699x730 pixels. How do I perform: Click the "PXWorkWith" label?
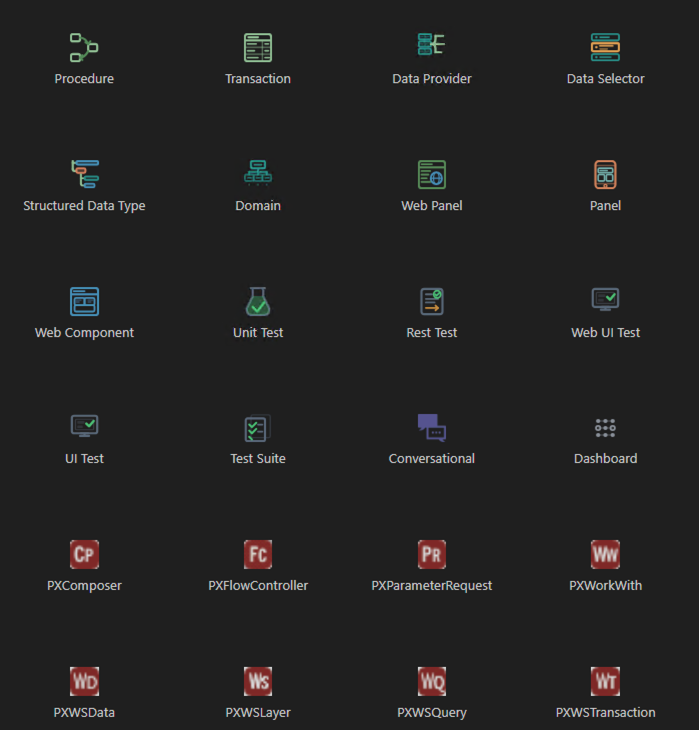coord(605,586)
